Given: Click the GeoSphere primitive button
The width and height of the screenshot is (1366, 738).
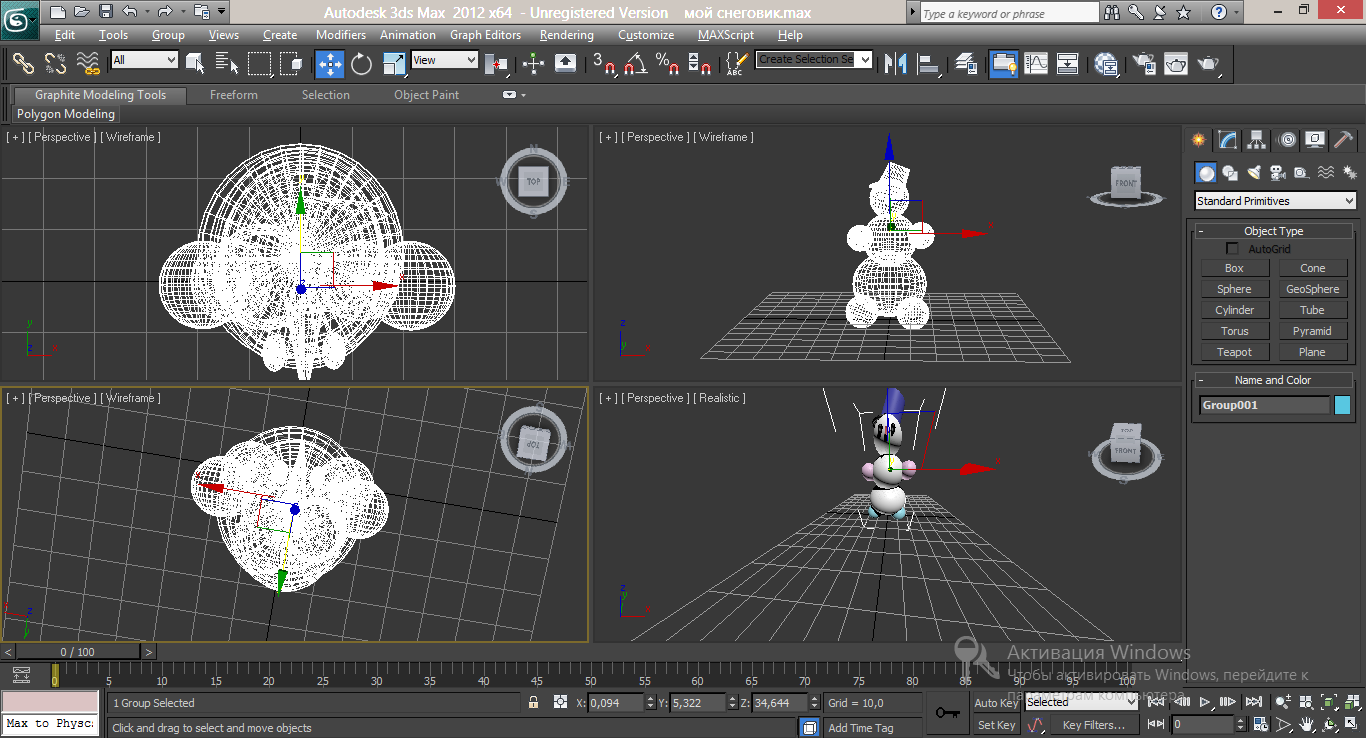Looking at the screenshot, I should click(1312, 289).
